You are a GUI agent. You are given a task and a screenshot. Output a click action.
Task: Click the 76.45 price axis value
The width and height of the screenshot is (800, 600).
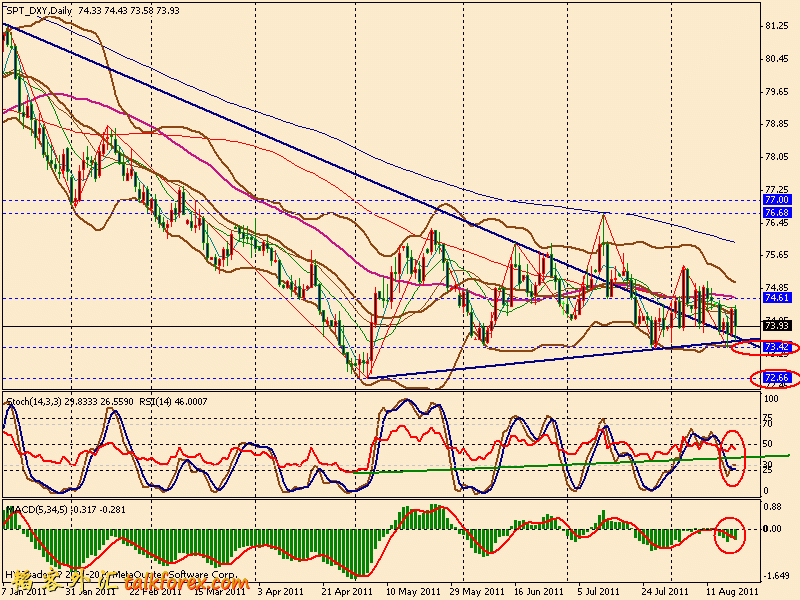tap(777, 222)
